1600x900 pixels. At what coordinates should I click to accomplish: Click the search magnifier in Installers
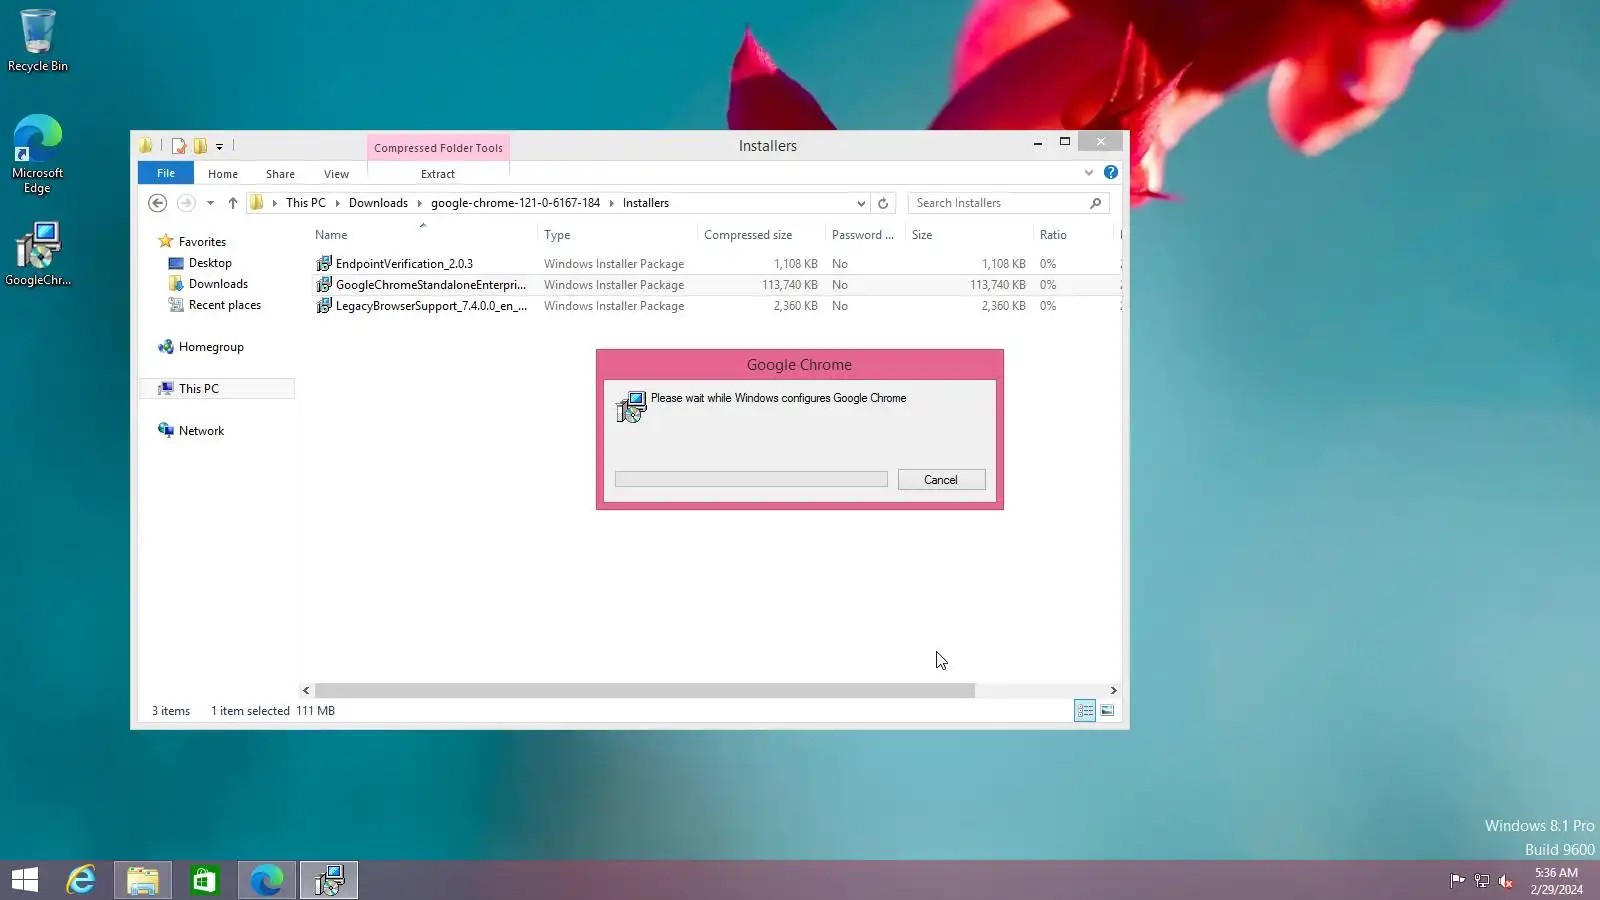pyautogui.click(x=1096, y=203)
